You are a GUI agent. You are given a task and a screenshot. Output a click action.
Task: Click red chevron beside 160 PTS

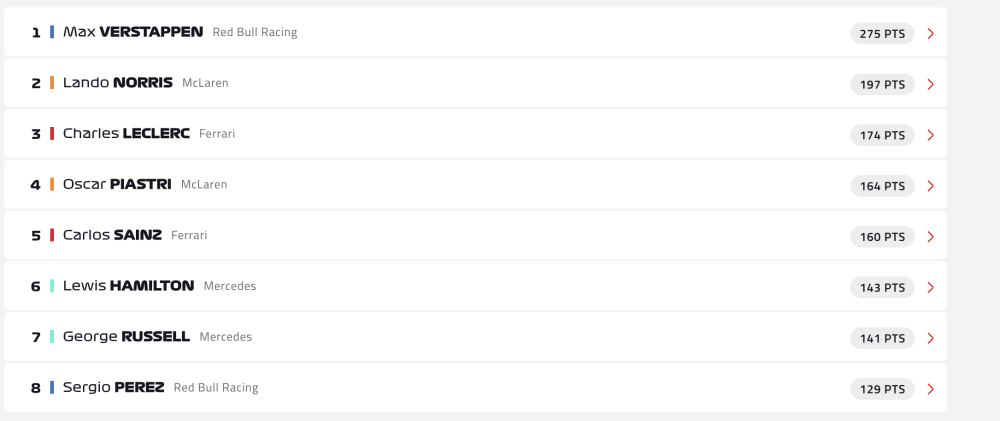coord(930,237)
